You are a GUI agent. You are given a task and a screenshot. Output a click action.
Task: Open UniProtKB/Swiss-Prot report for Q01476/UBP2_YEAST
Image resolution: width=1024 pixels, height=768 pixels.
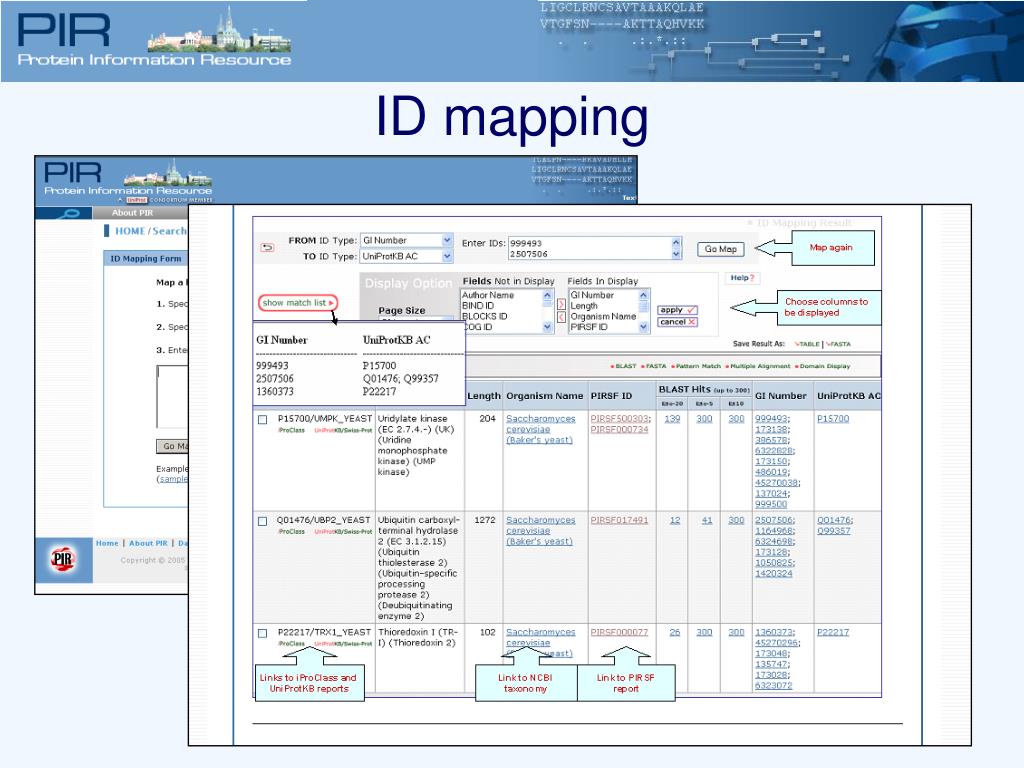(343, 532)
